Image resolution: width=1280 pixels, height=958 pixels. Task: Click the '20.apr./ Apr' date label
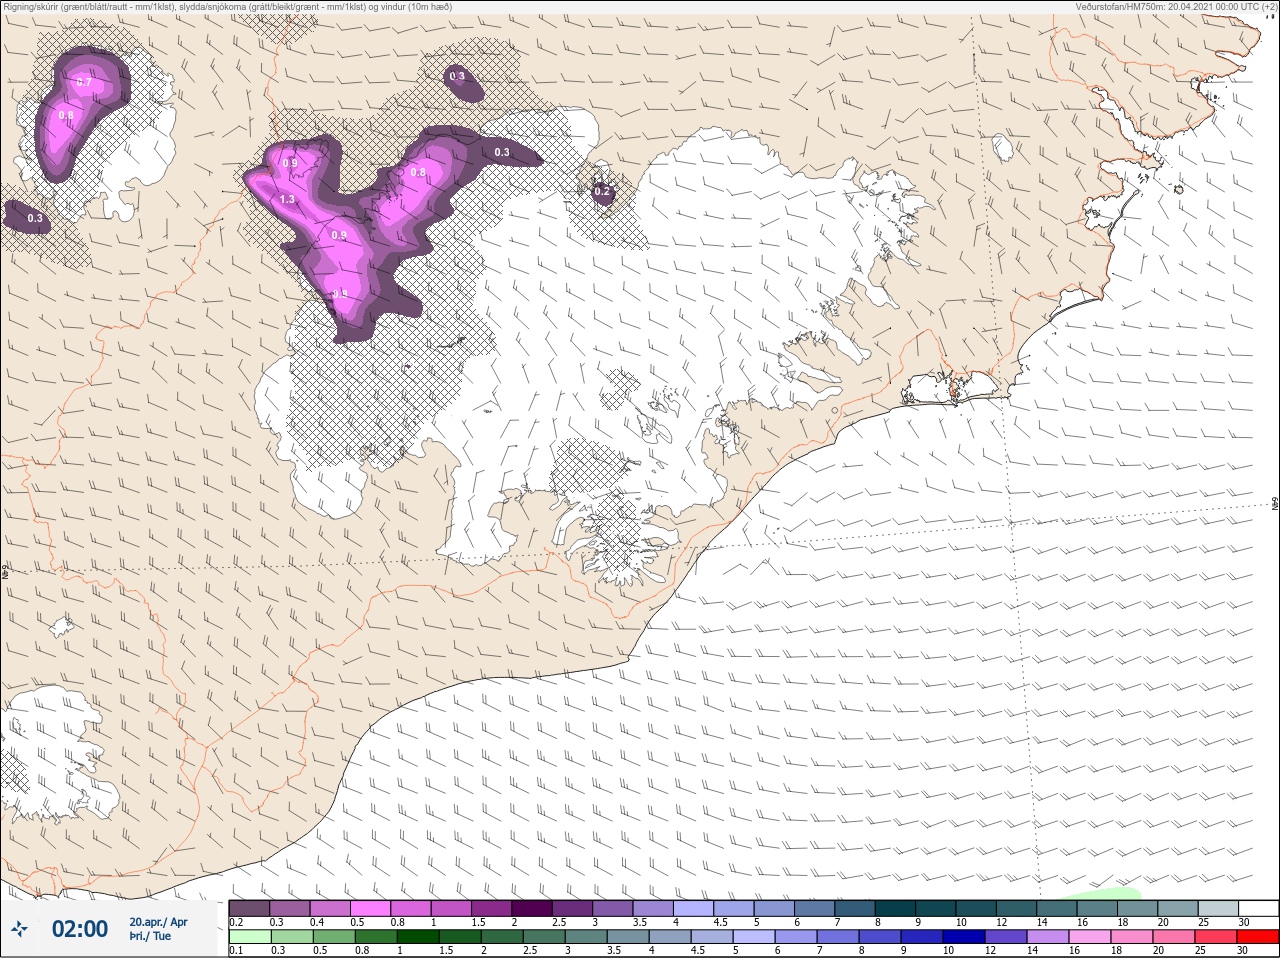pos(158,922)
